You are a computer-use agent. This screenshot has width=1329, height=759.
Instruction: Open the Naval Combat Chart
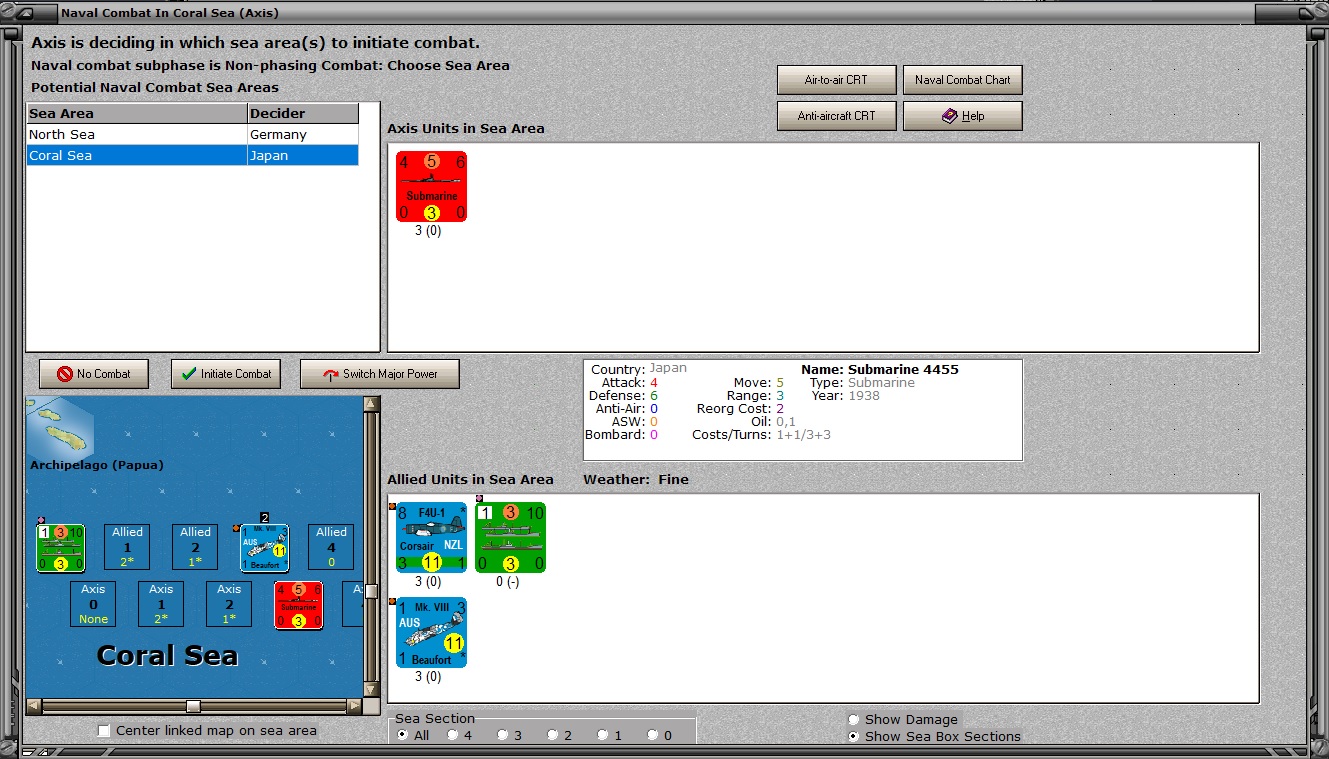(x=962, y=80)
